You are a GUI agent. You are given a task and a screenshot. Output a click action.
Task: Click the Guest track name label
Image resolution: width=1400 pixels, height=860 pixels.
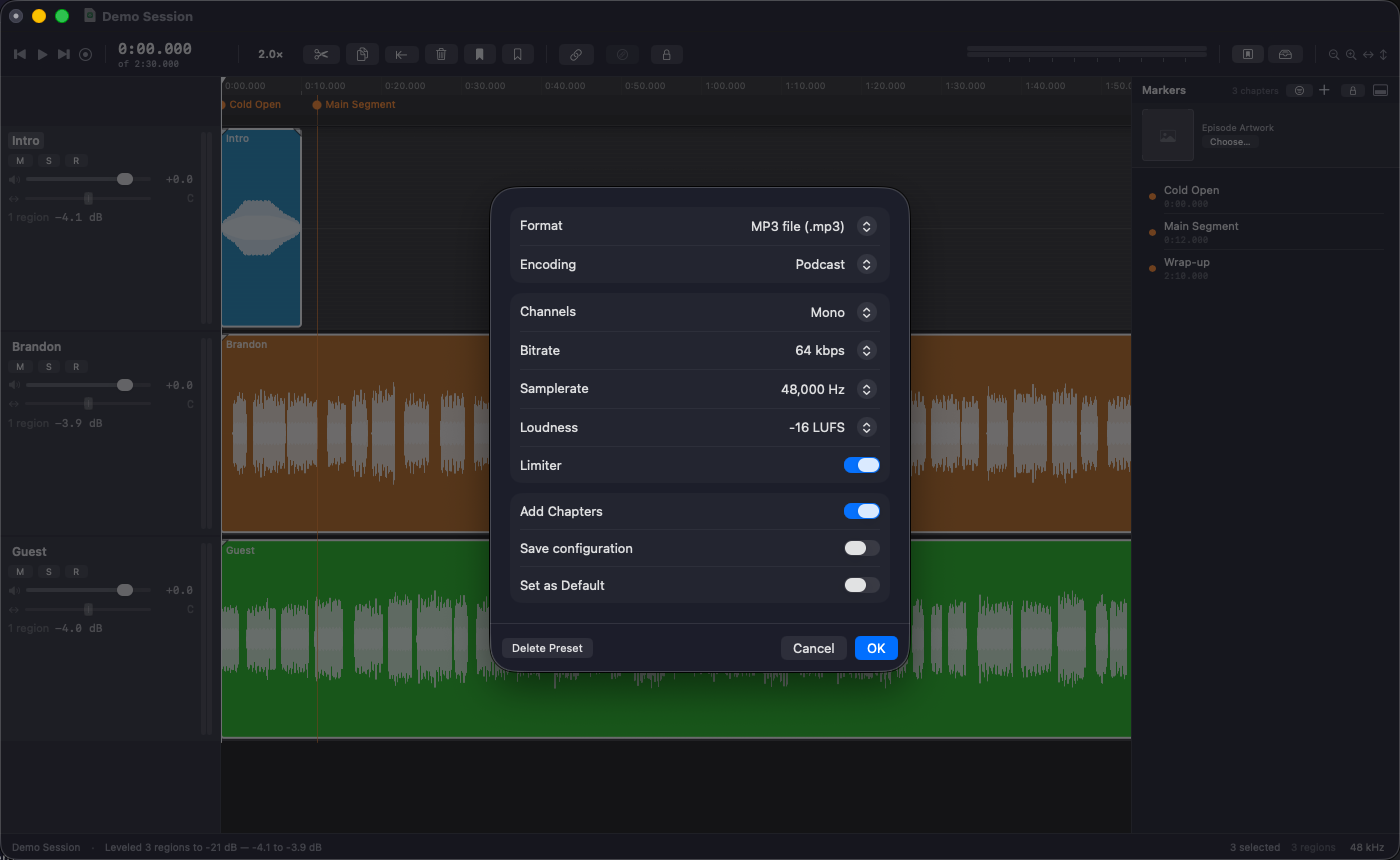coord(29,551)
